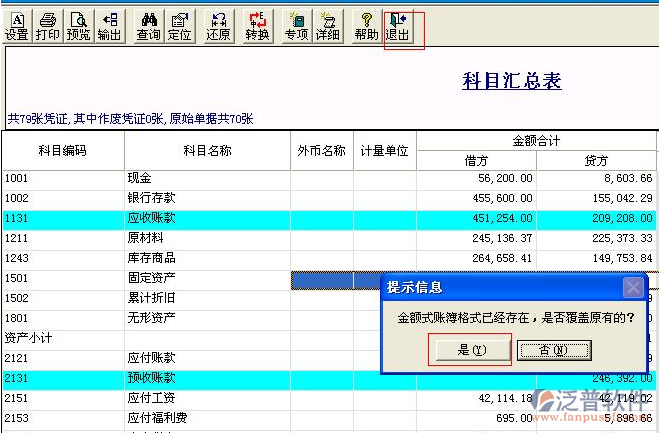Select the 科目编码 column header
The width and height of the screenshot is (659, 433).
pyautogui.click(x=63, y=150)
